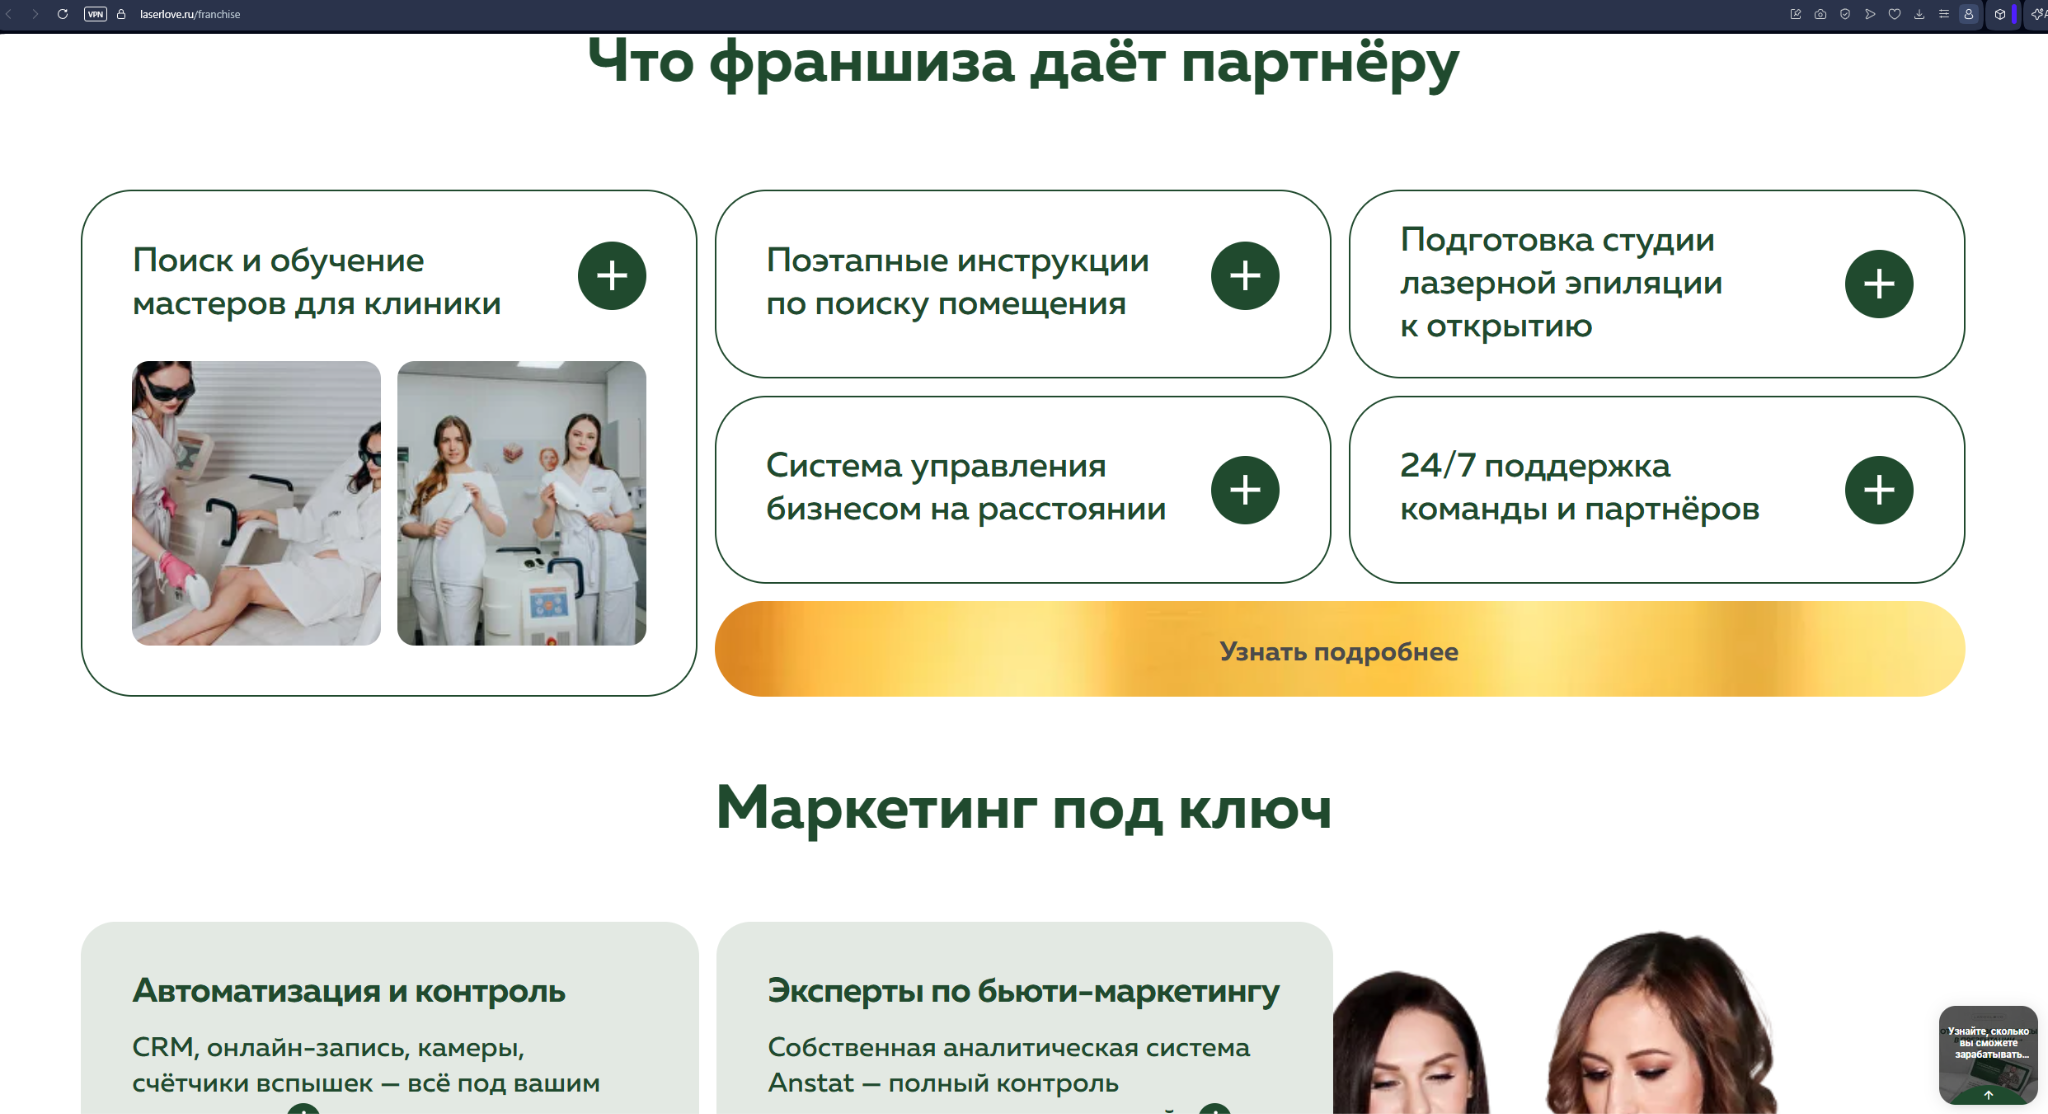Open photo of two masters in white uniforms
2048x1114 pixels.
click(x=521, y=503)
